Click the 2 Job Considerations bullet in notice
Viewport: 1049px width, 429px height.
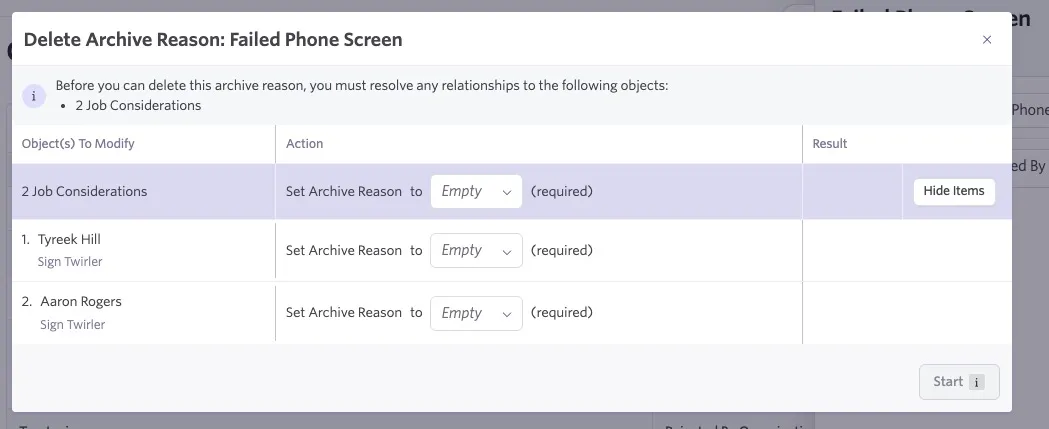tap(138, 106)
